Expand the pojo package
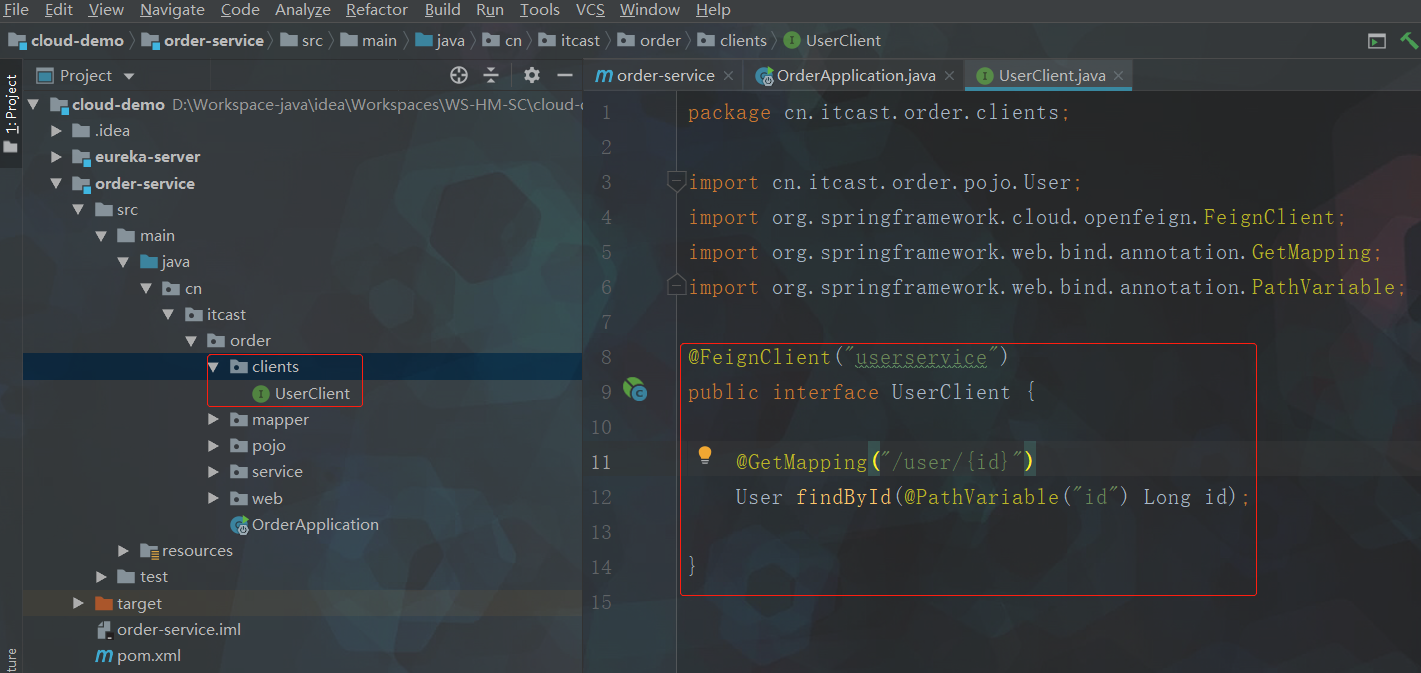Screen dimensions: 1421x673 click(x=213, y=446)
